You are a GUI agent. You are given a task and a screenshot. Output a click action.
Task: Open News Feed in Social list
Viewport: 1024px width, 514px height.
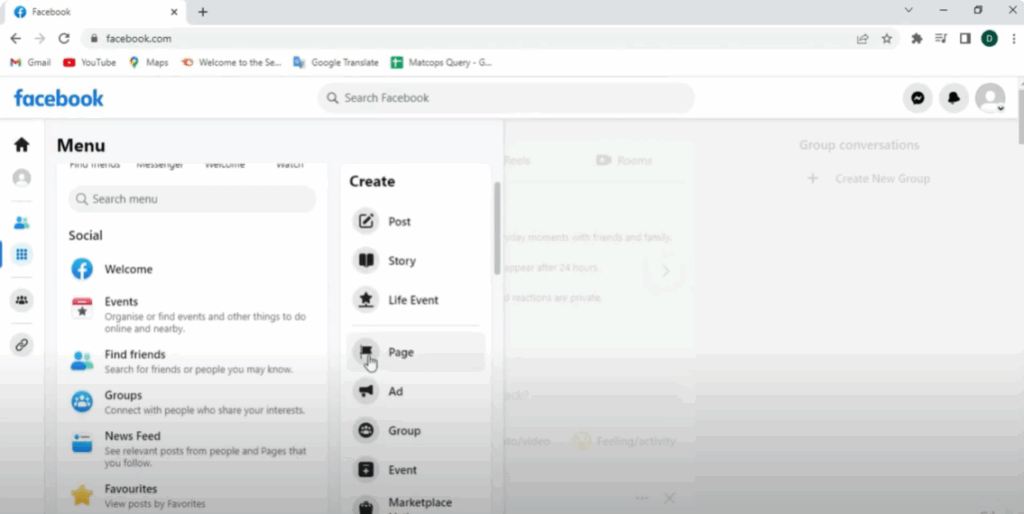(x=191, y=449)
